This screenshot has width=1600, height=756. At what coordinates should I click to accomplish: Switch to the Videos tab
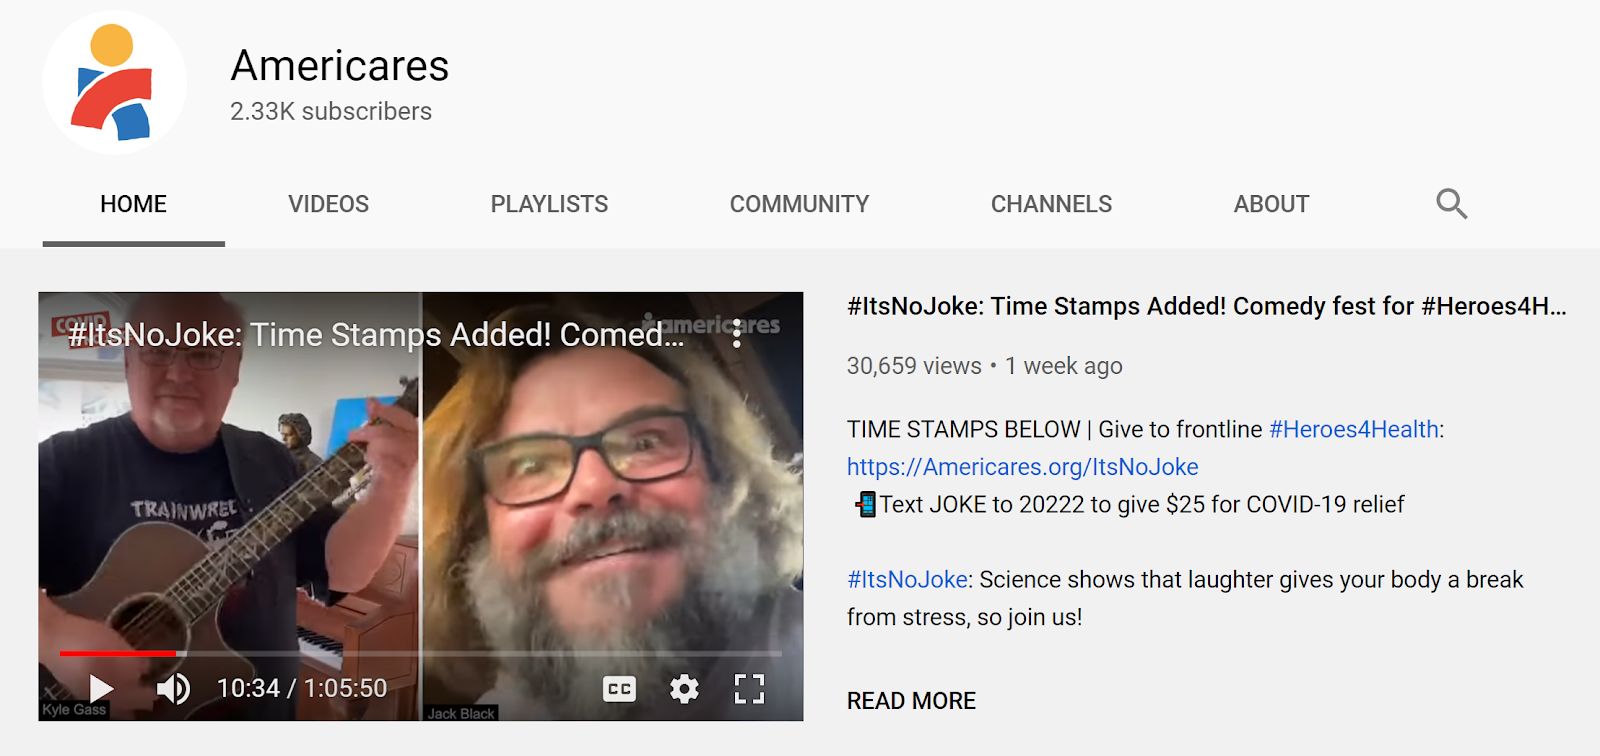coord(329,204)
